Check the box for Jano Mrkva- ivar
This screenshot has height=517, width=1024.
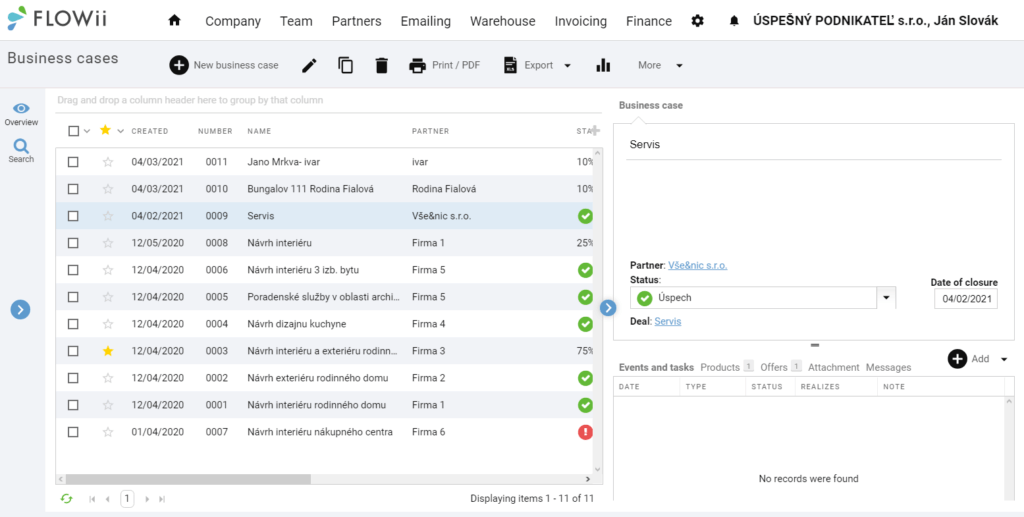[x=73, y=162]
